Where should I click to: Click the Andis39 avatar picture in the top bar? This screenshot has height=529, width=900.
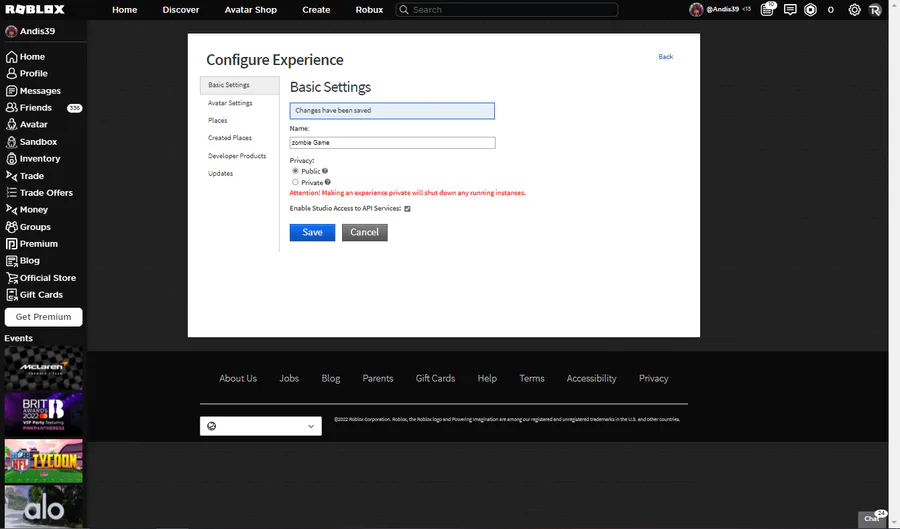point(696,10)
